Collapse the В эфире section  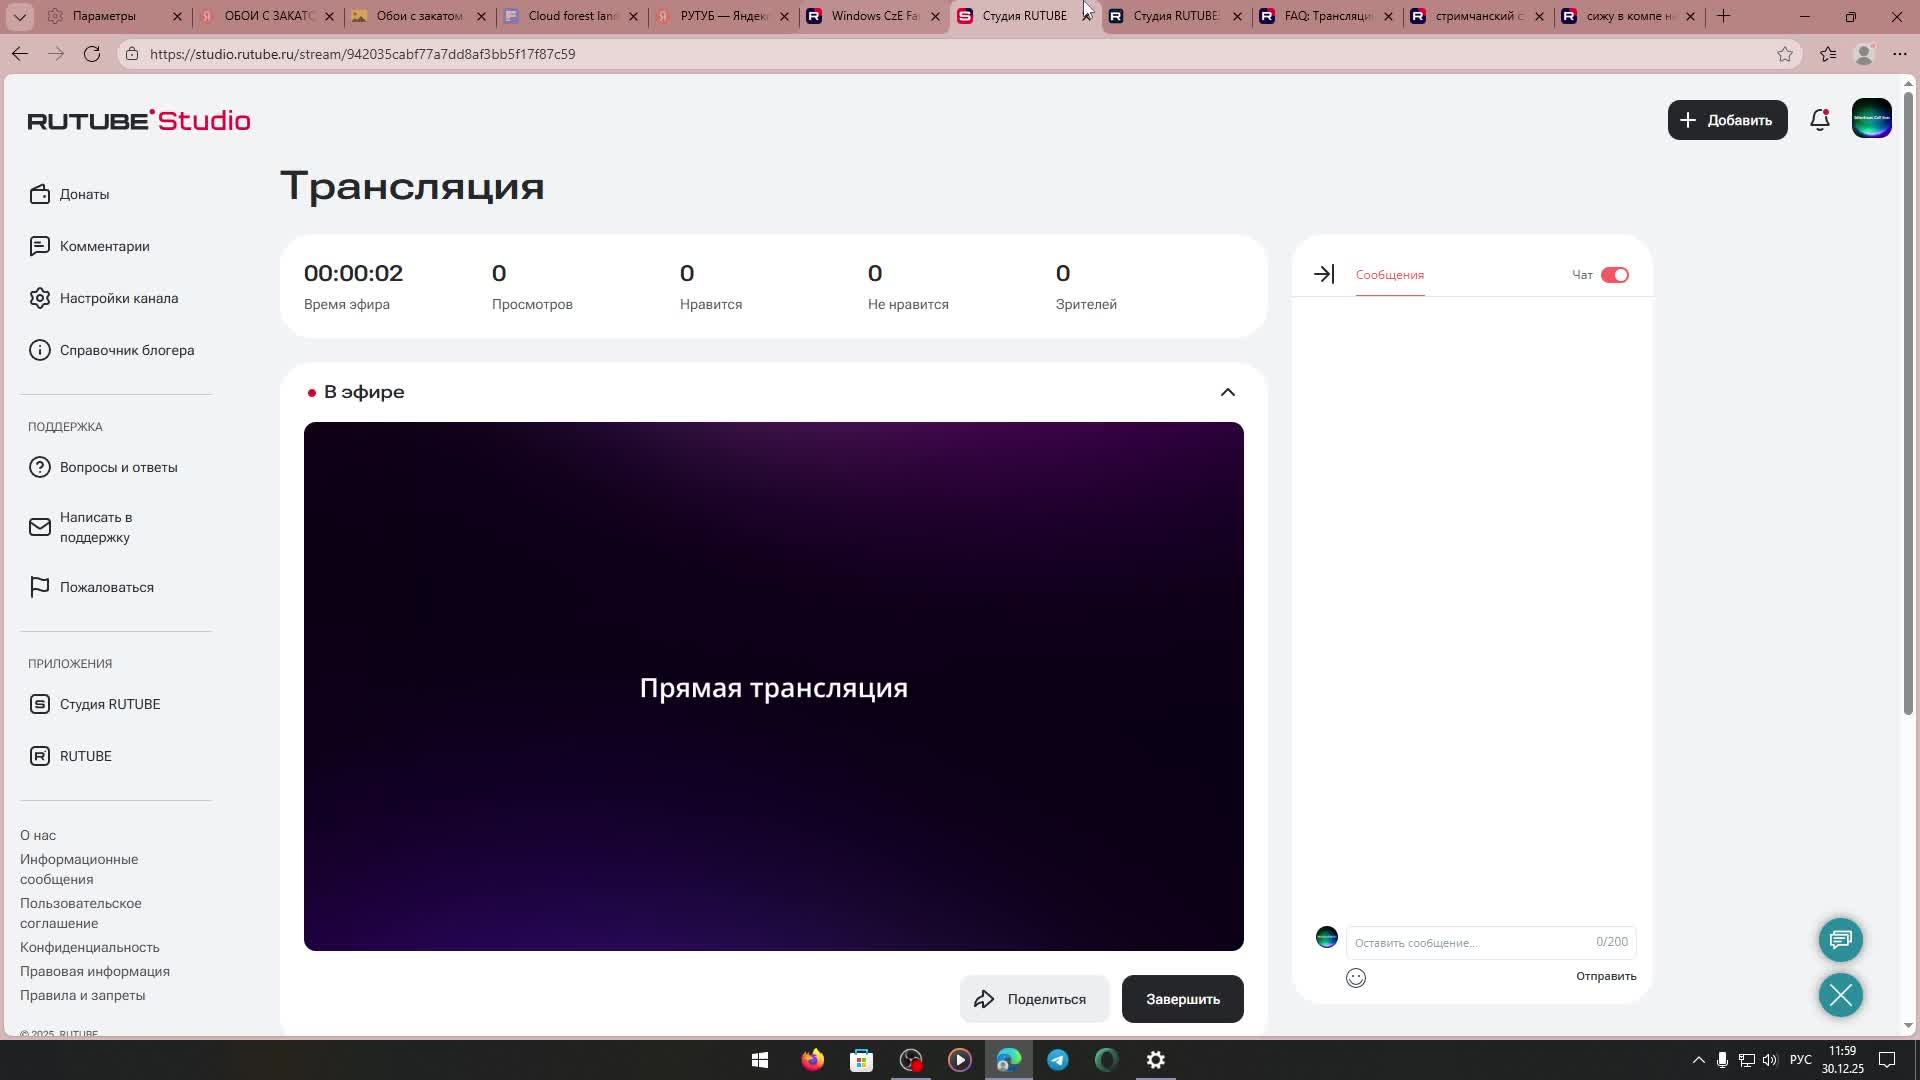pos(1227,392)
